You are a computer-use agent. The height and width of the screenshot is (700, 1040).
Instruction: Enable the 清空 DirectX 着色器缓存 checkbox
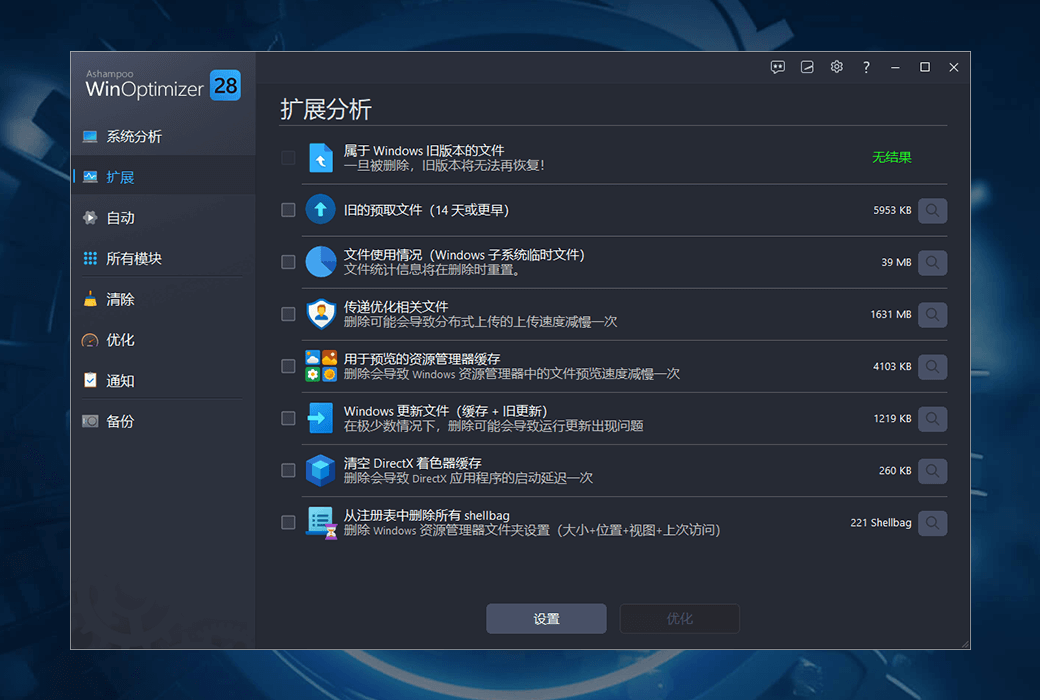click(x=288, y=470)
